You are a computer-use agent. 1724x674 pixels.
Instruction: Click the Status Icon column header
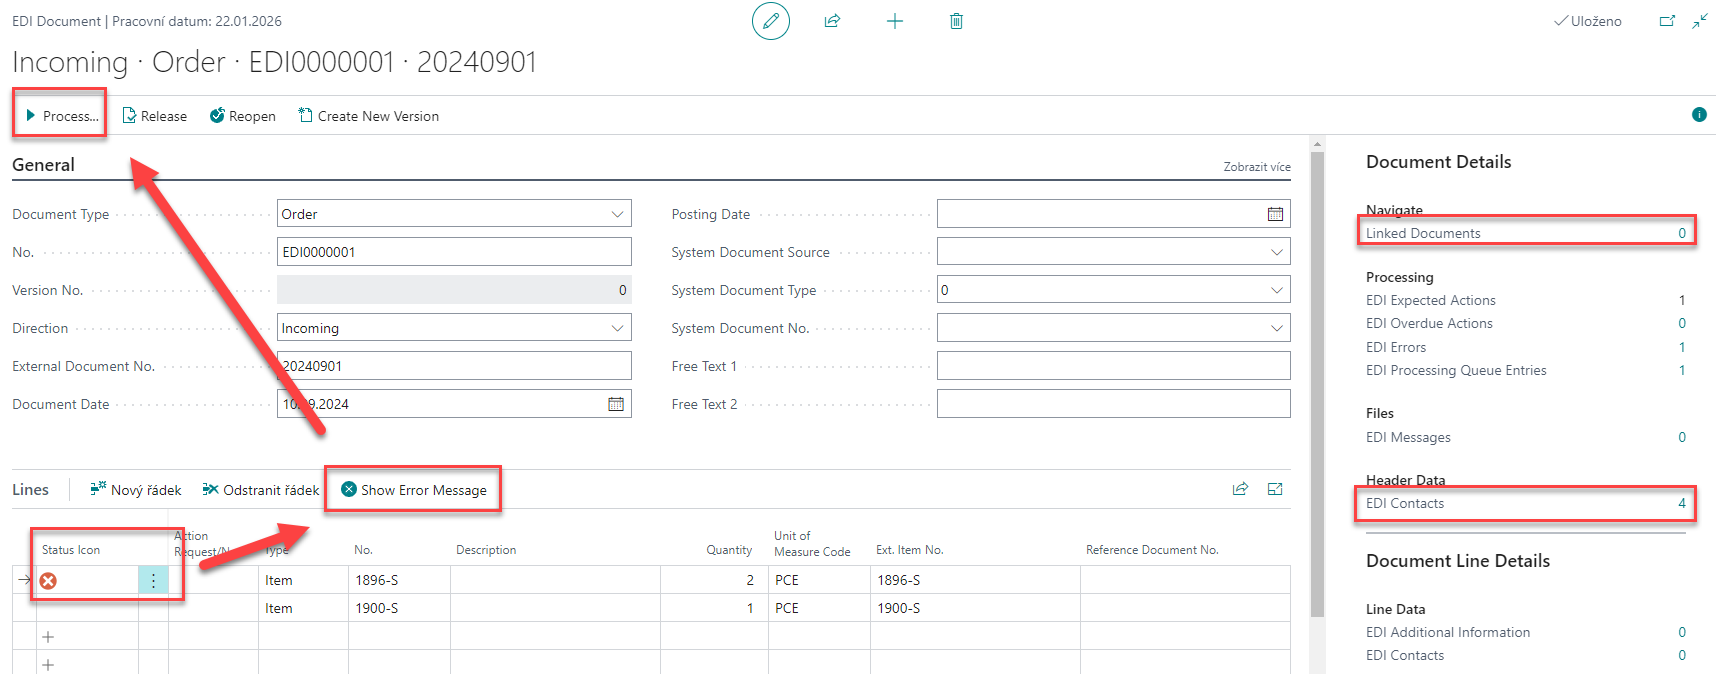point(71,550)
